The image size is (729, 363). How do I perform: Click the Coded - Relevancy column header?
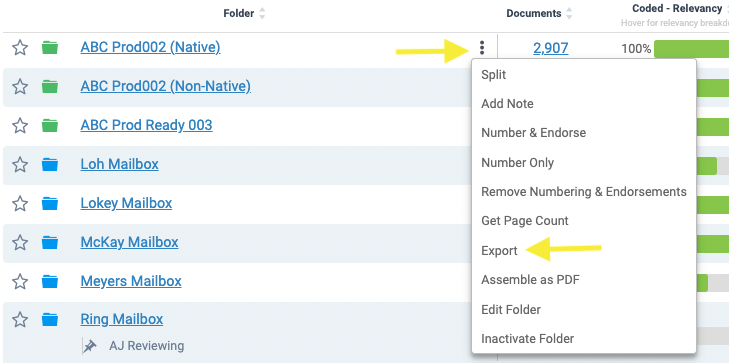point(676,8)
